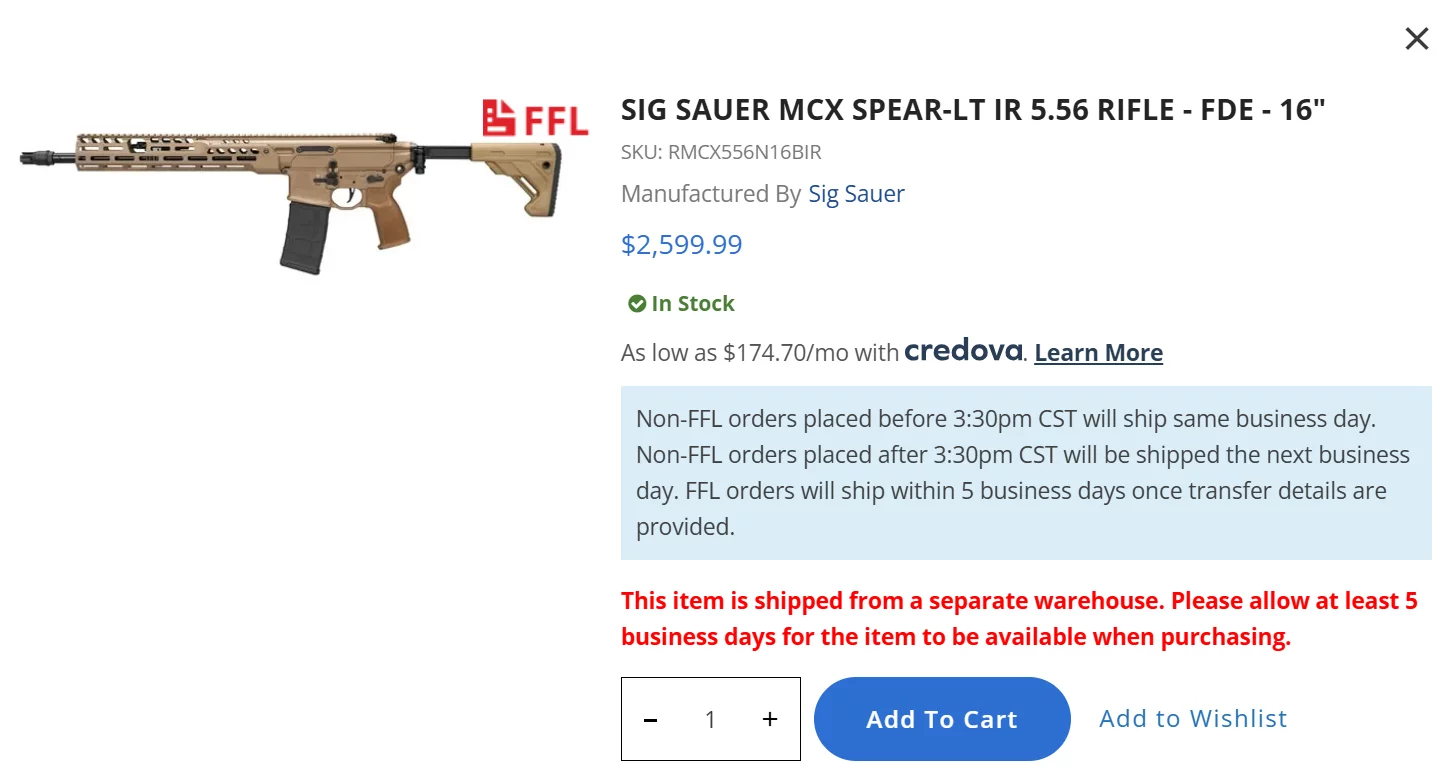This screenshot has width=1446, height=784.
Task: Click the SKU RMCX556N16BIR text
Action: coord(721,153)
